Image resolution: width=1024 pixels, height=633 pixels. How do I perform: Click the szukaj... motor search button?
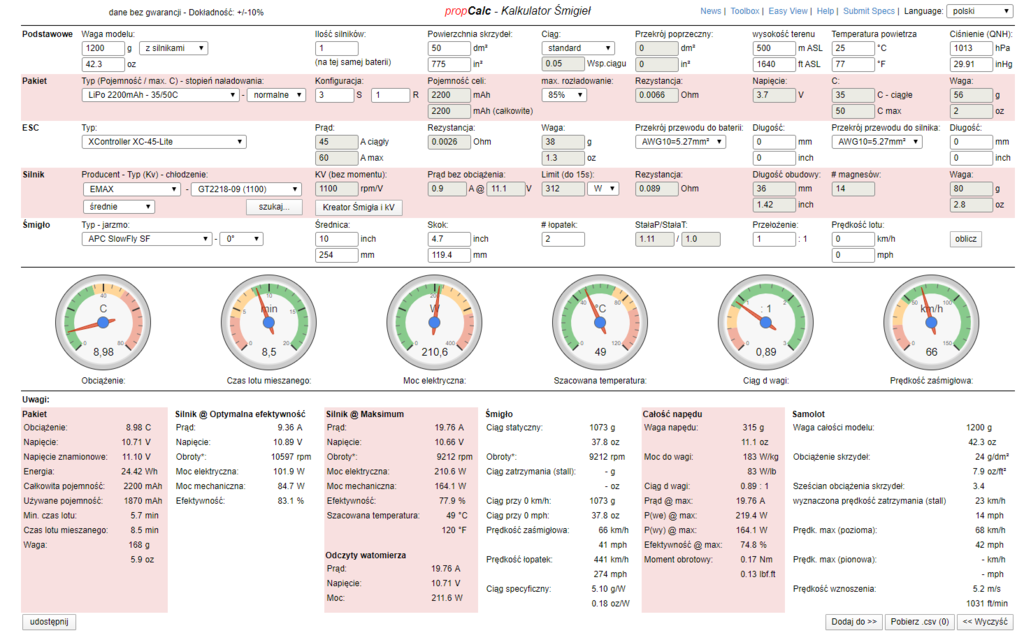[x=273, y=207]
